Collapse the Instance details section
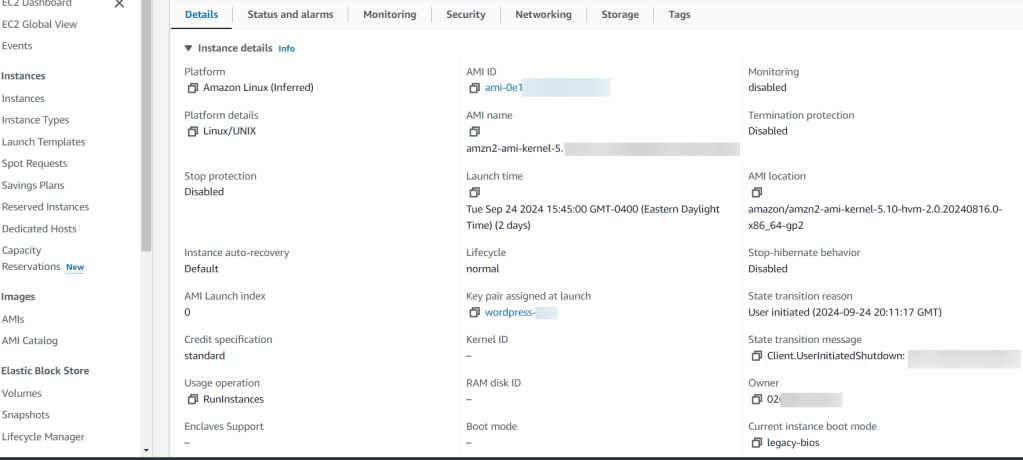This screenshot has height=460, width=1023. 188,48
